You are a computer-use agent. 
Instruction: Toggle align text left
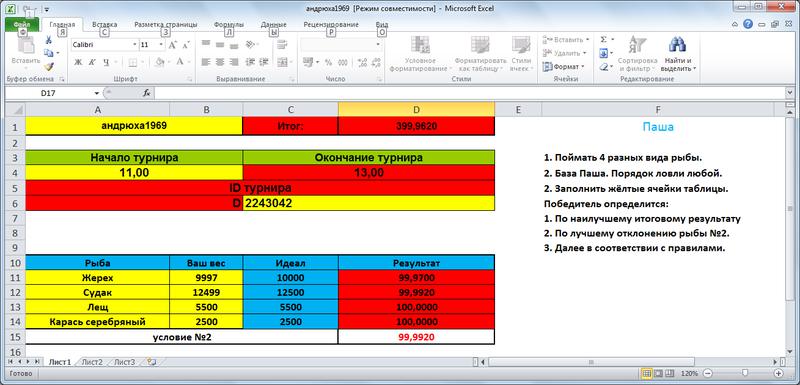point(206,62)
